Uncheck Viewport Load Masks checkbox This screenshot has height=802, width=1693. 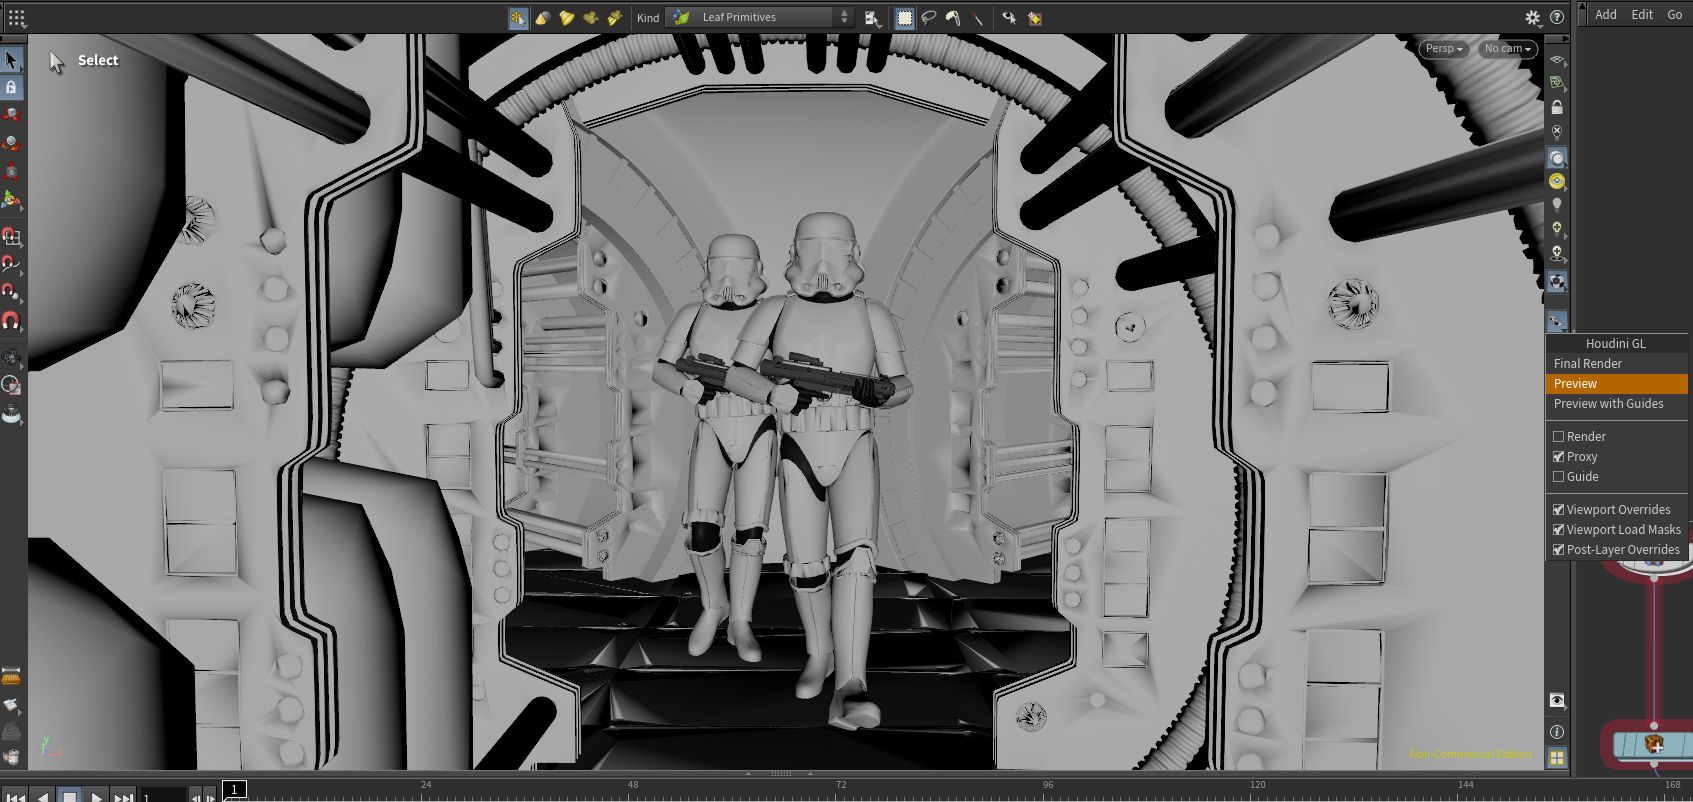point(1558,530)
